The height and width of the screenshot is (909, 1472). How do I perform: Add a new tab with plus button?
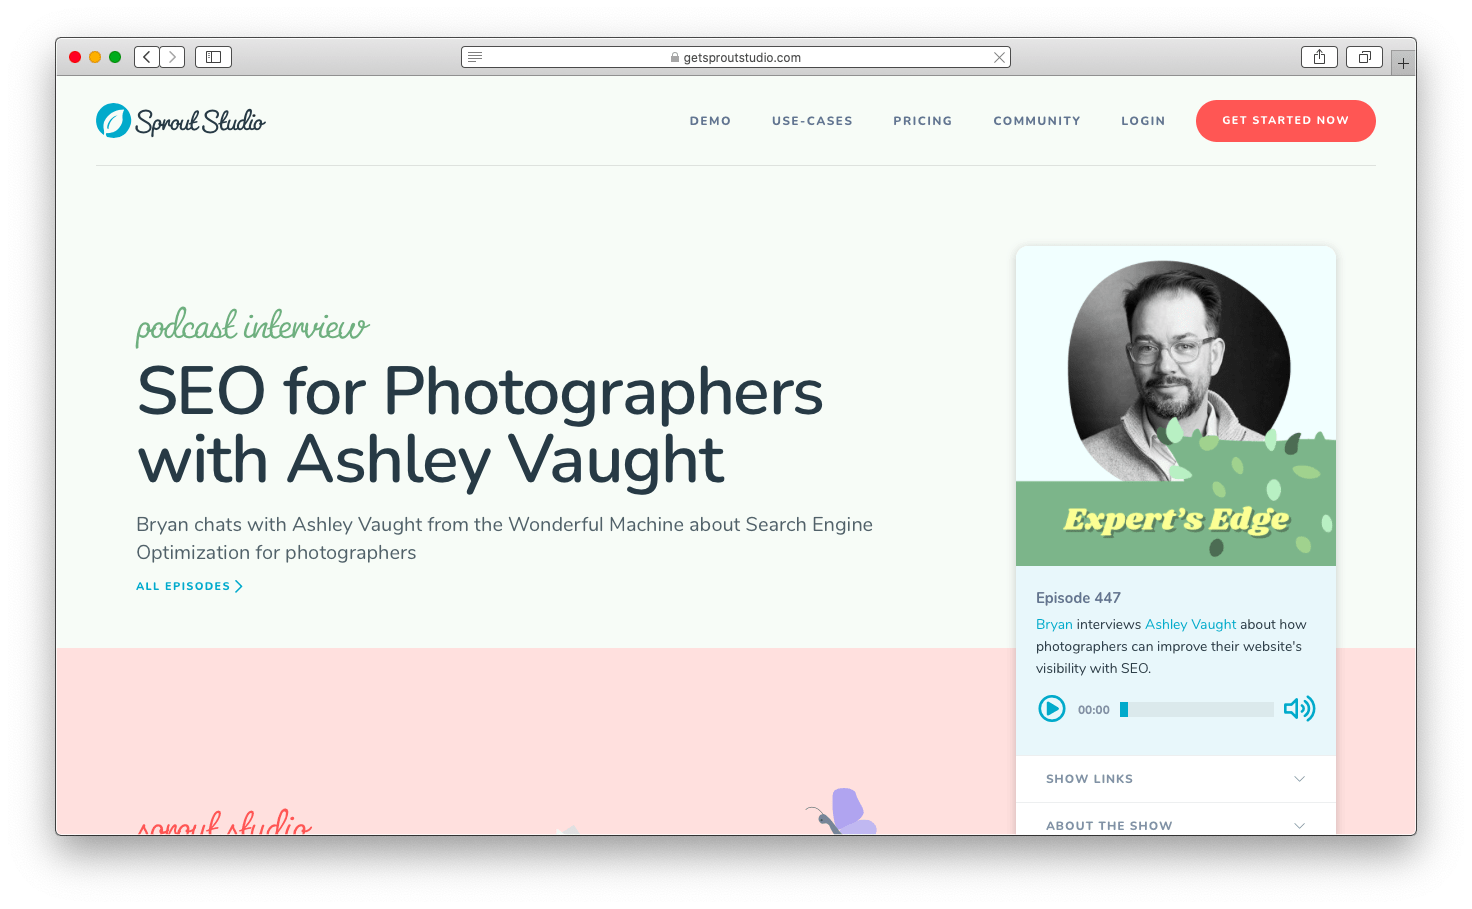click(x=1403, y=63)
